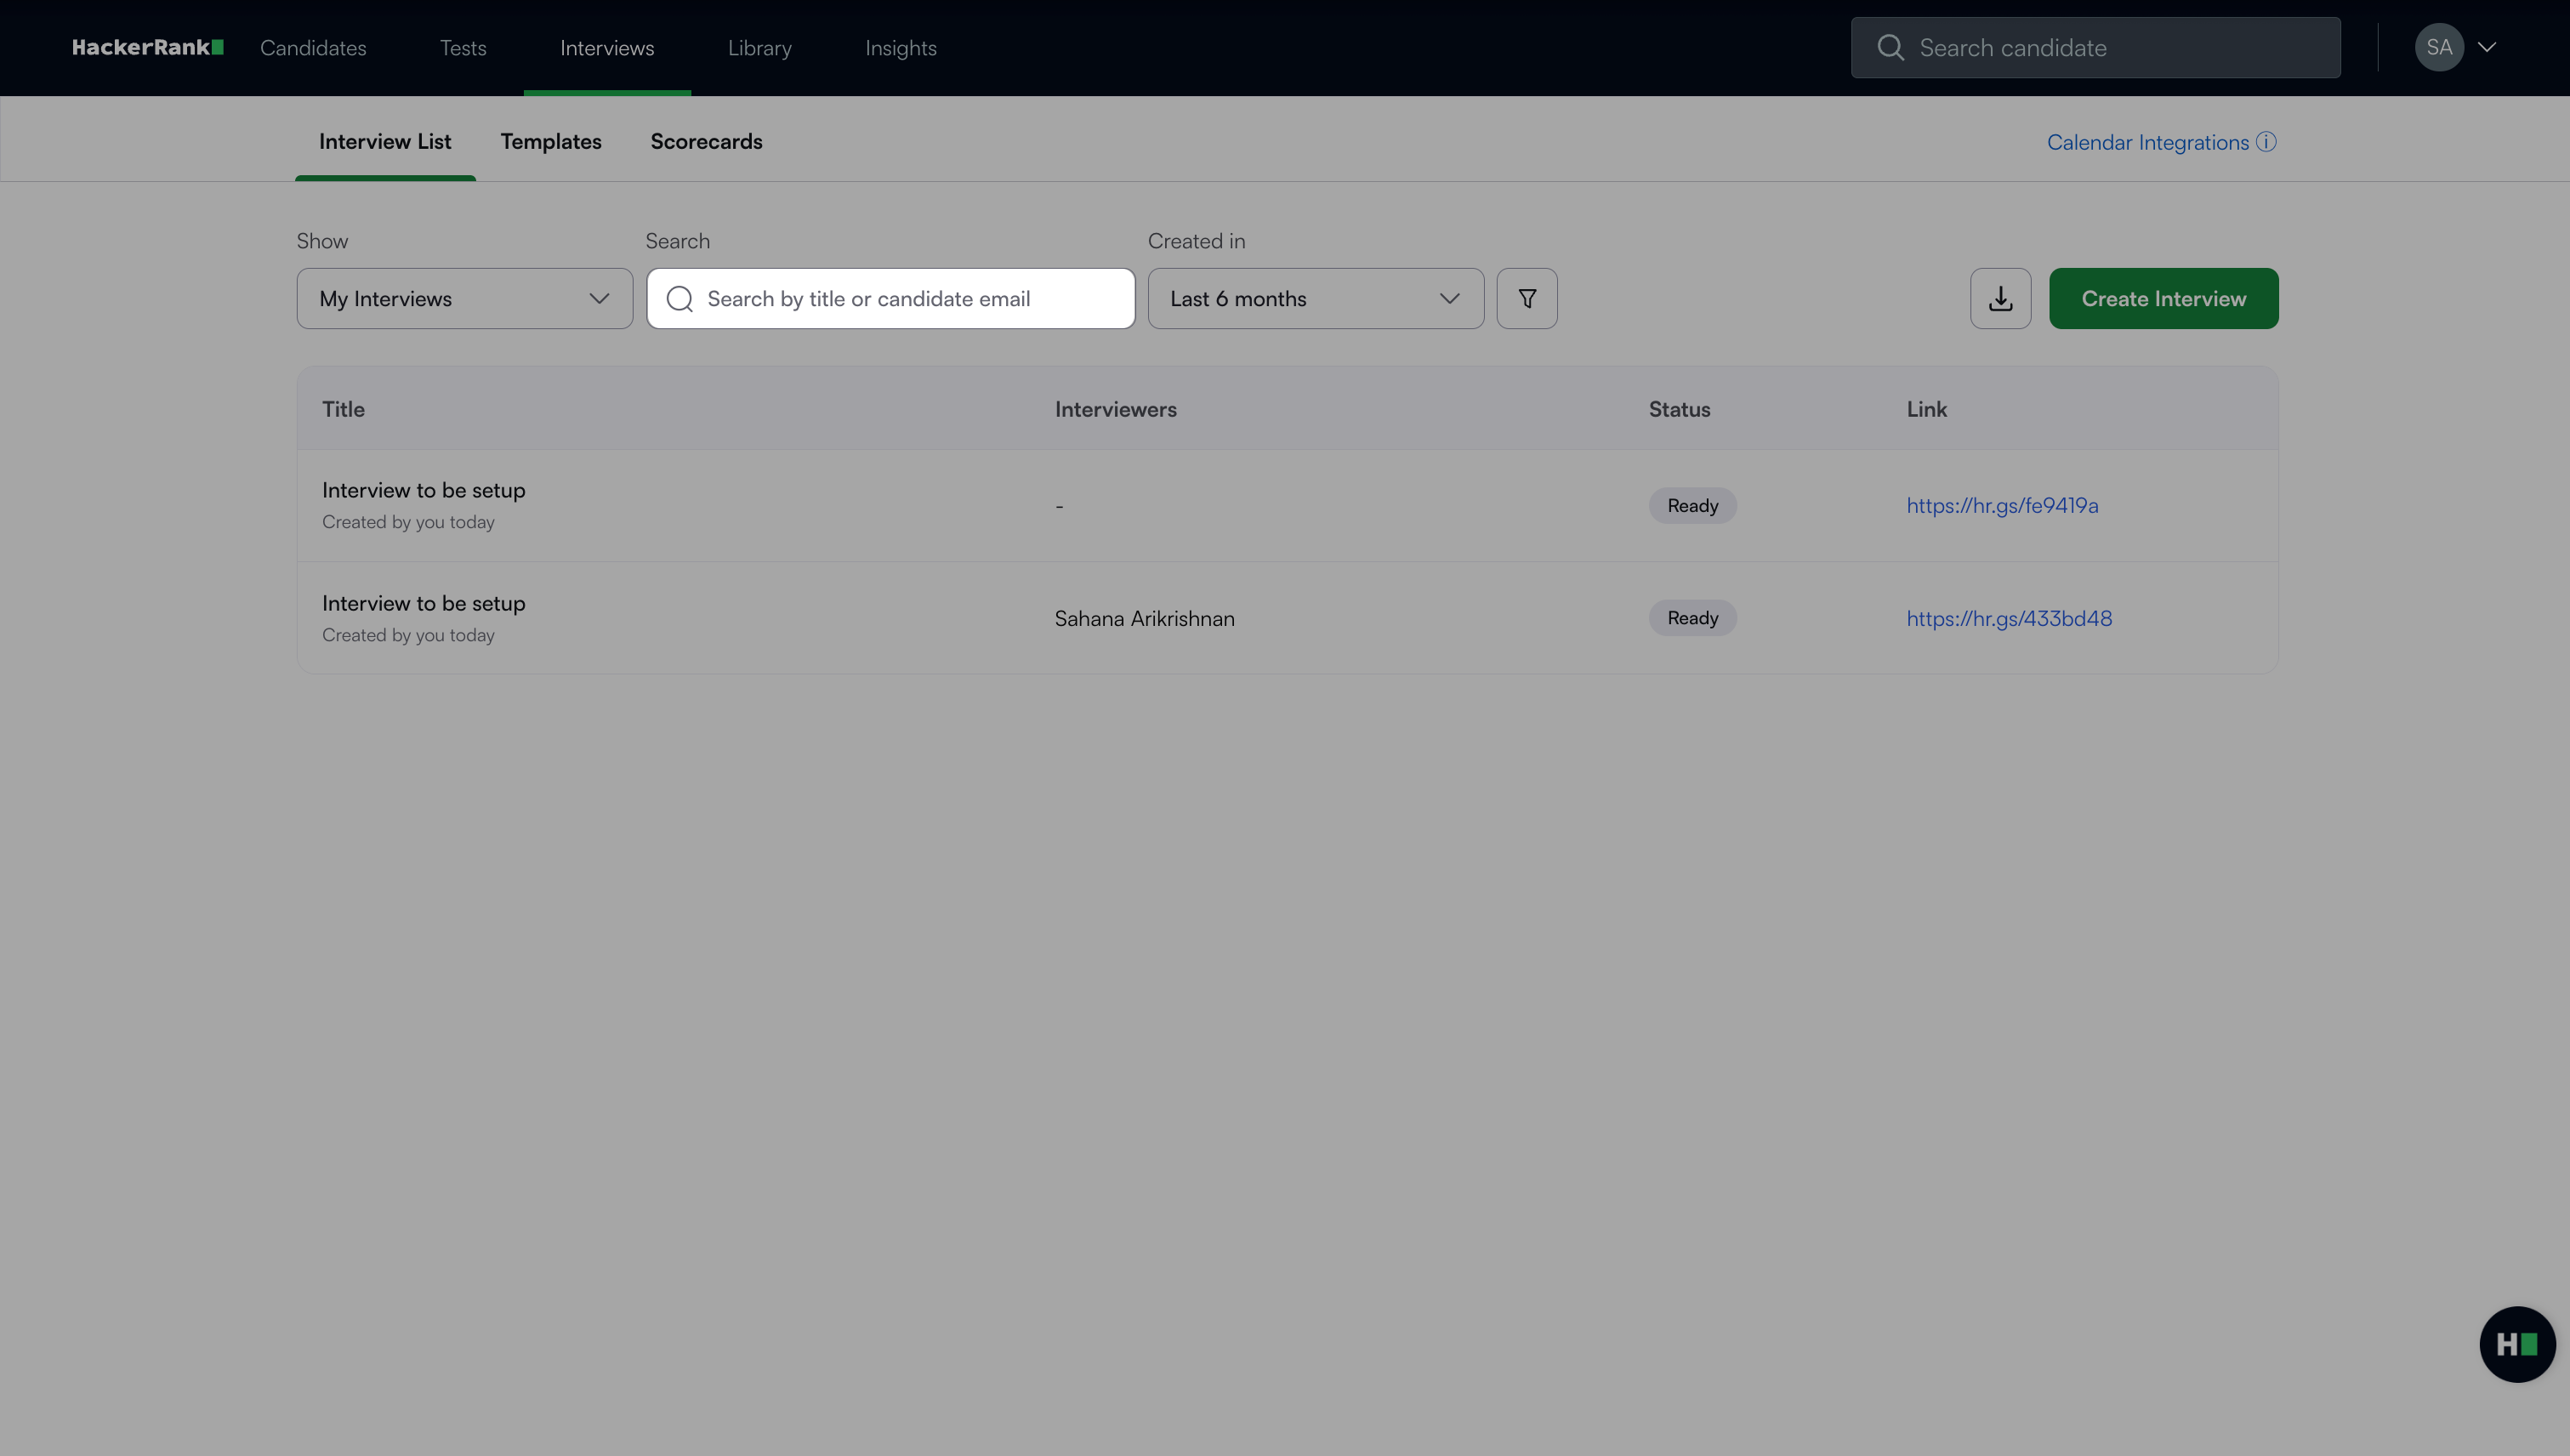This screenshot has height=1456, width=2570.
Task: Switch to the Templates tab
Action: 551,142
